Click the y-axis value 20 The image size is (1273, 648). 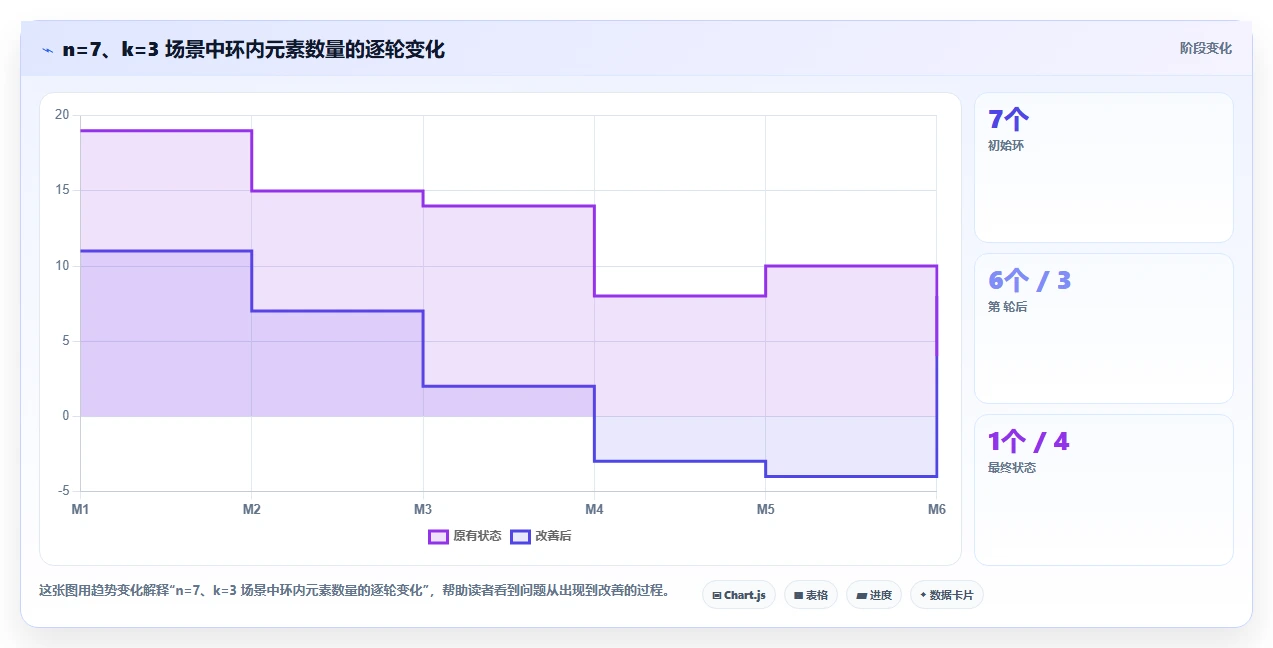(62, 115)
